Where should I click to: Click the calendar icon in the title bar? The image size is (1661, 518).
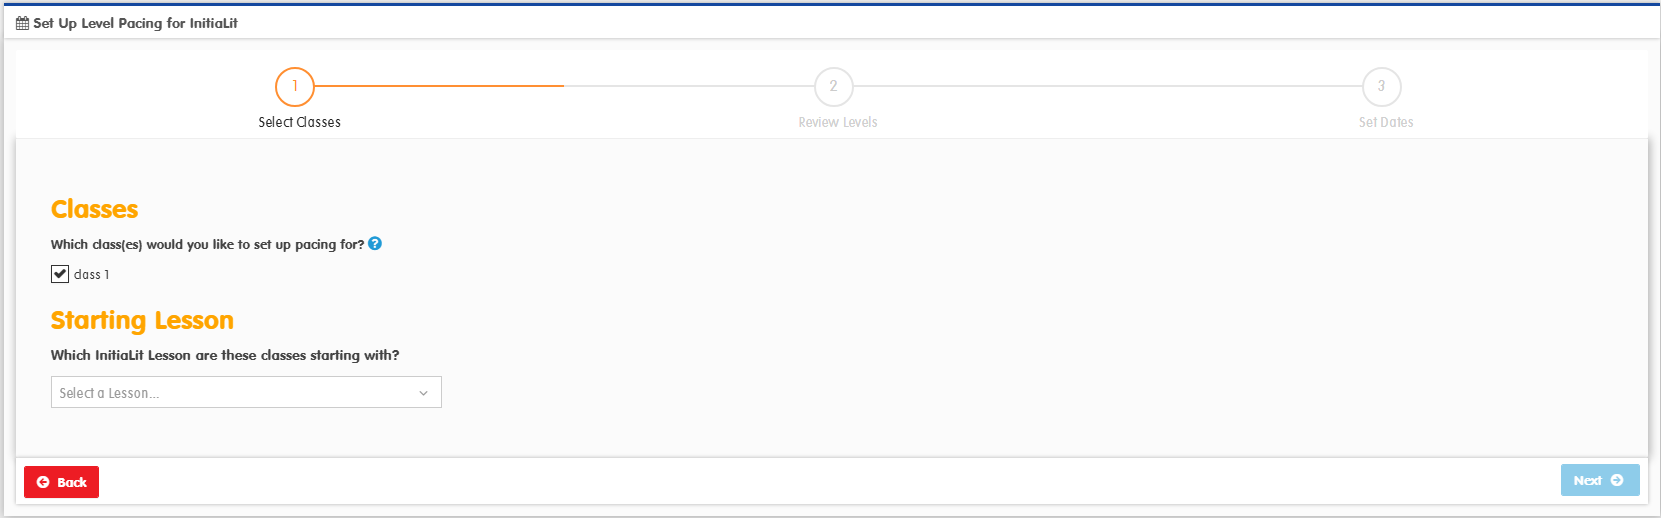pos(22,23)
